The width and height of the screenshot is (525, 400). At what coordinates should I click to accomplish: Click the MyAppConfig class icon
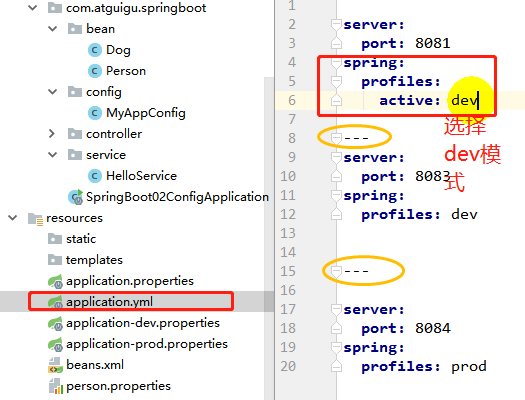pyautogui.click(x=95, y=113)
